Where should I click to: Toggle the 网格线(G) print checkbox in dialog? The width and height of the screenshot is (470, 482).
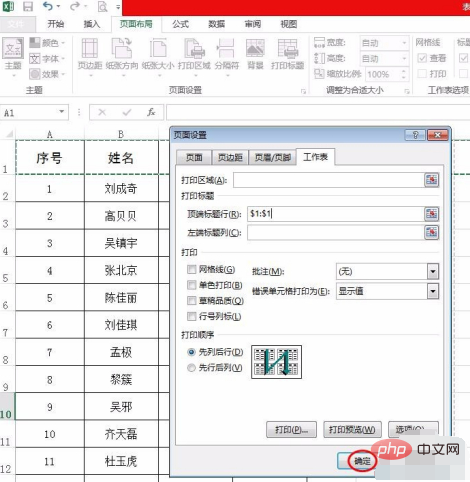click(192, 269)
